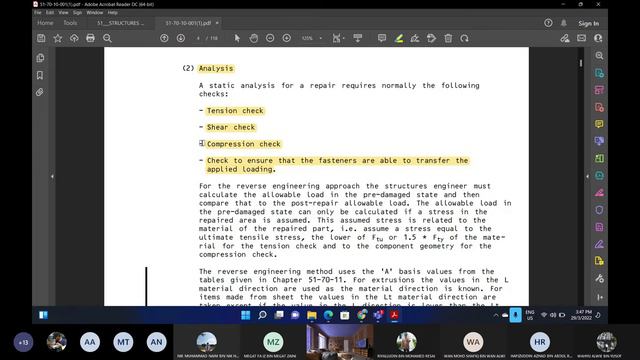The height and width of the screenshot is (360, 640).
Task: Open the sign document tool
Action: [415, 38]
